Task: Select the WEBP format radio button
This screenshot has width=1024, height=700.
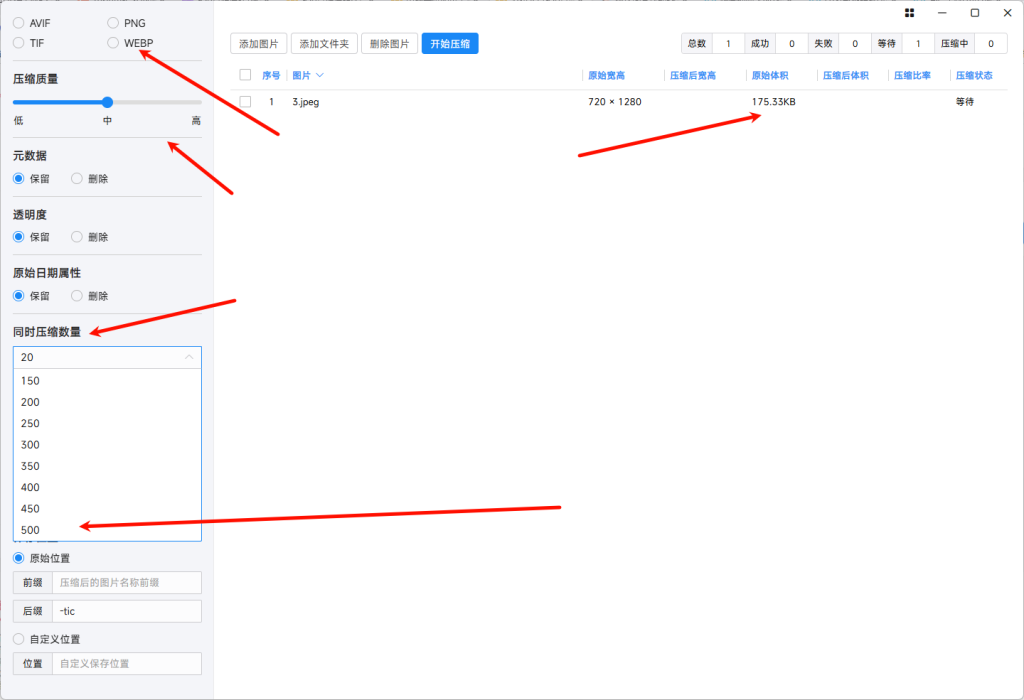Action: pyautogui.click(x=114, y=43)
